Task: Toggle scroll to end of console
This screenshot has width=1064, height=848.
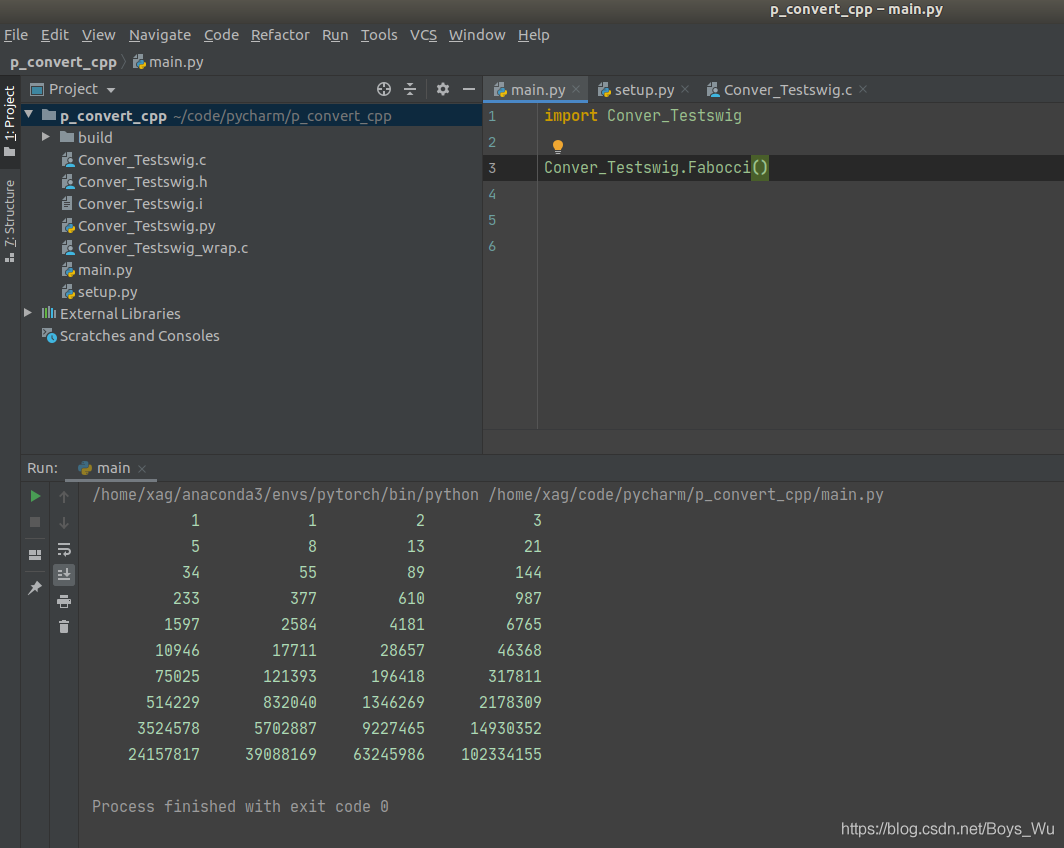Action: [64, 575]
